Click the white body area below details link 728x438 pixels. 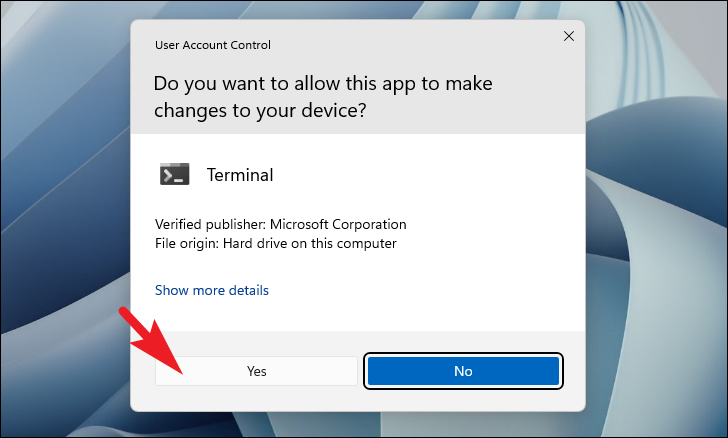click(358, 315)
